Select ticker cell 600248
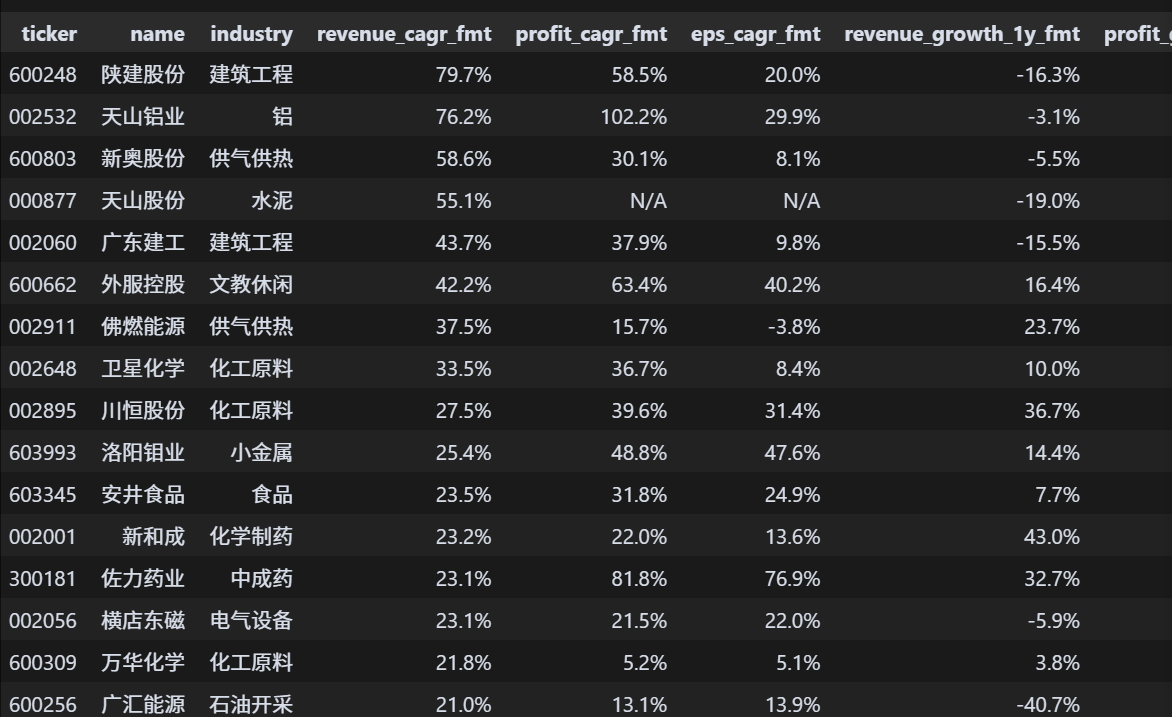Viewport: 1172px width, 717px height. [43, 75]
